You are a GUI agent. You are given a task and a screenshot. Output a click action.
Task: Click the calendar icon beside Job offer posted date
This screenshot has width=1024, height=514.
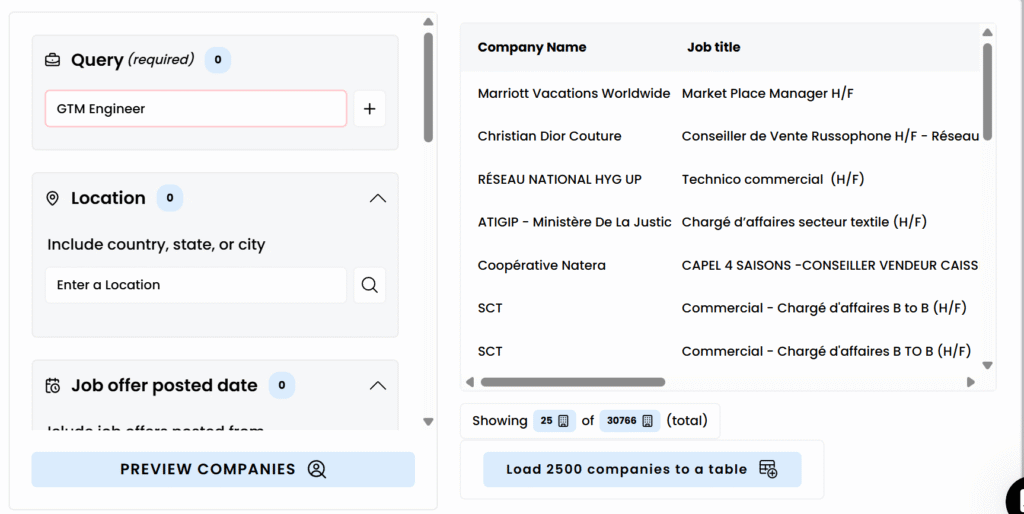pyautogui.click(x=53, y=386)
